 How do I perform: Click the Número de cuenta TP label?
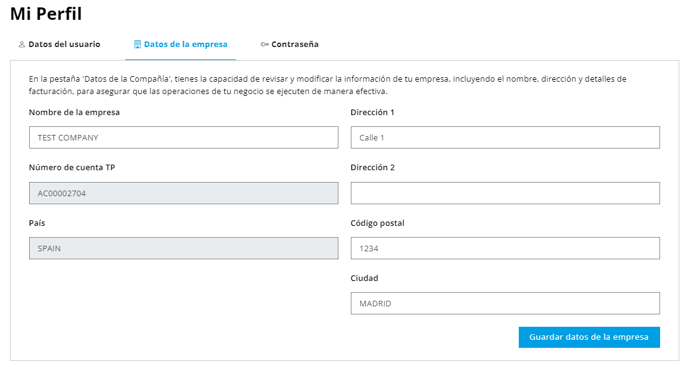tap(72, 168)
